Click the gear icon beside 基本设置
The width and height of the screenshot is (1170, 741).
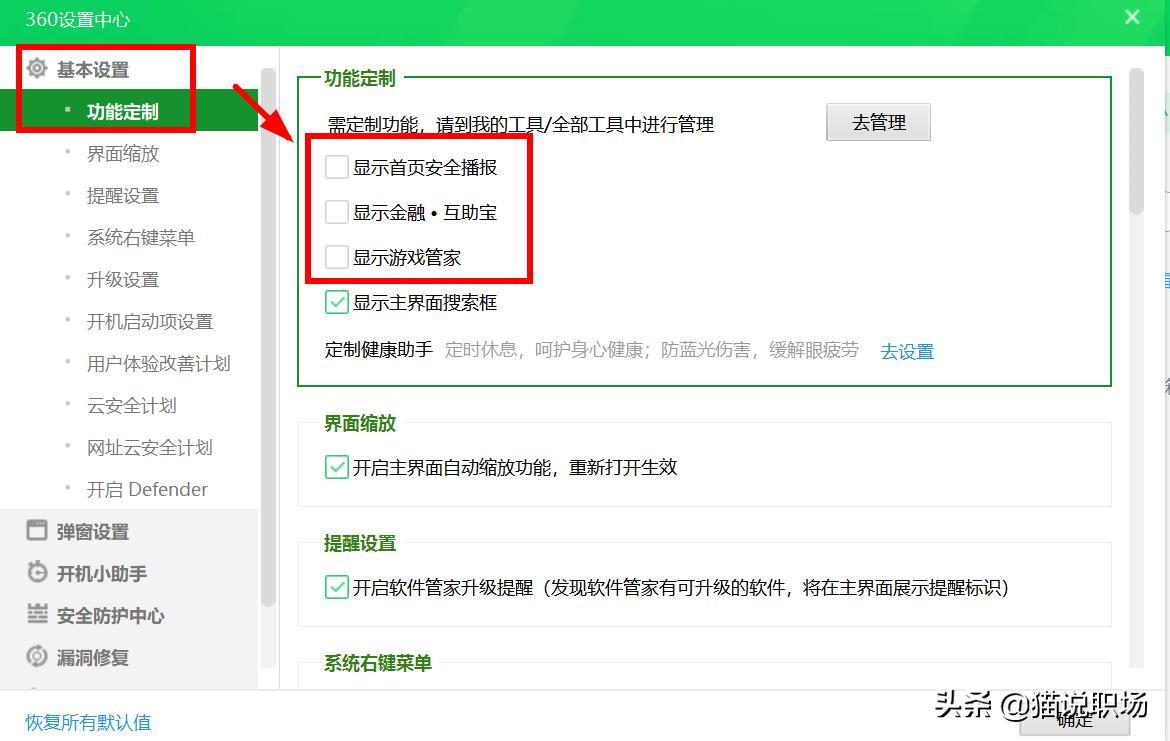(37, 69)
